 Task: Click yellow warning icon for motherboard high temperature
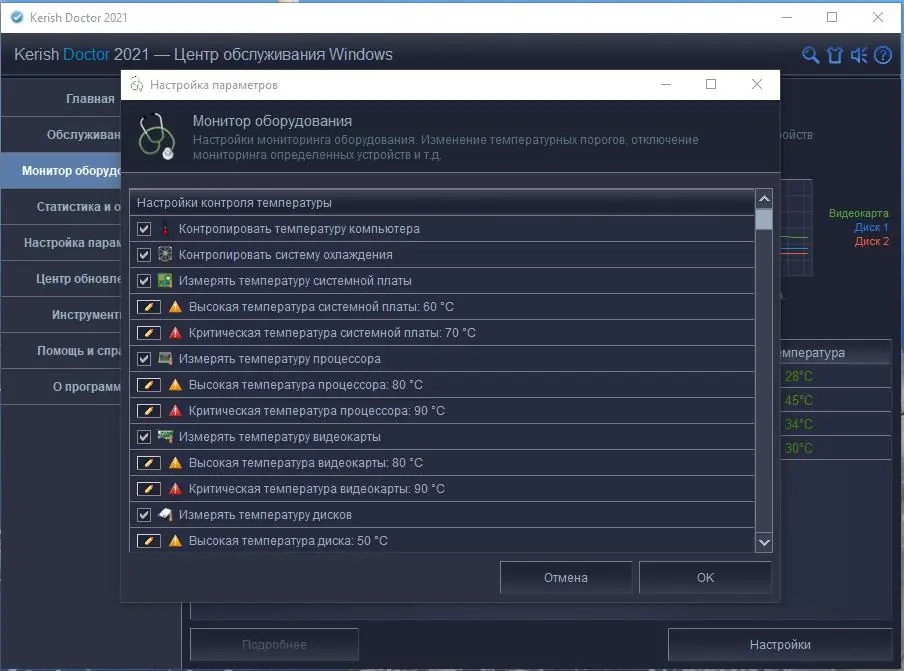(x=175, y=307)
